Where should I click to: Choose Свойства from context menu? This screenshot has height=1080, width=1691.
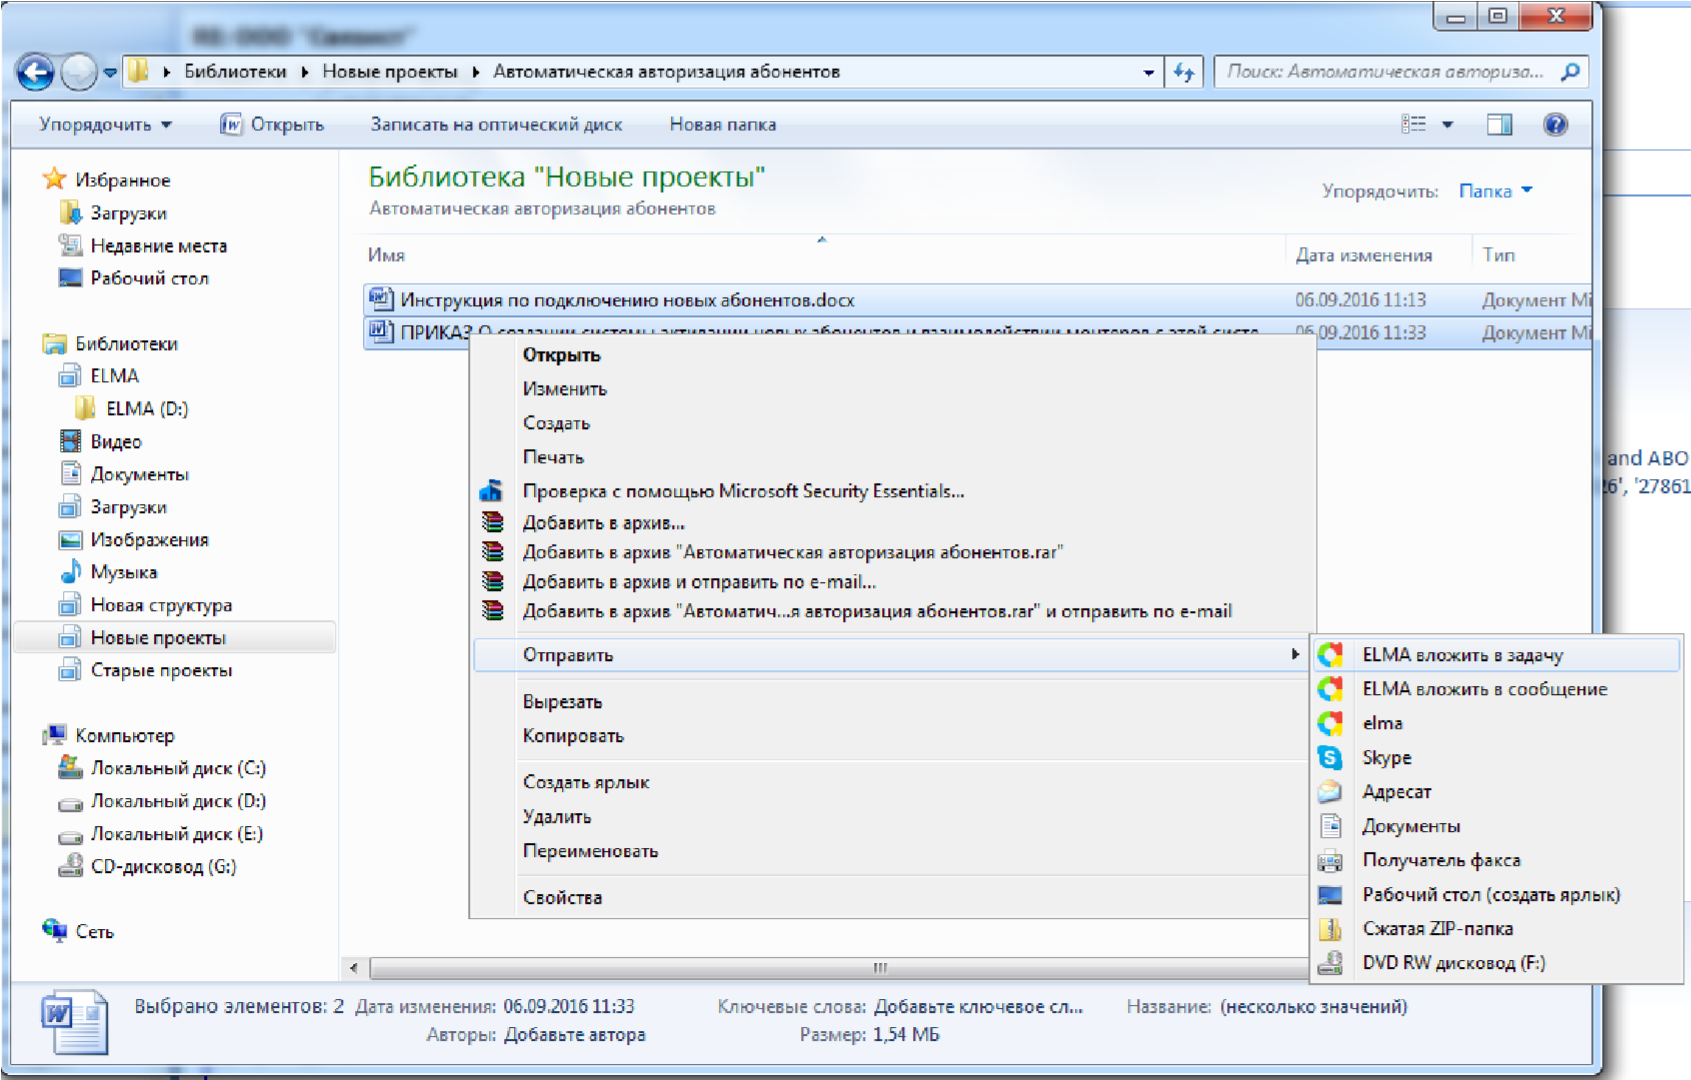click(562, 898)
